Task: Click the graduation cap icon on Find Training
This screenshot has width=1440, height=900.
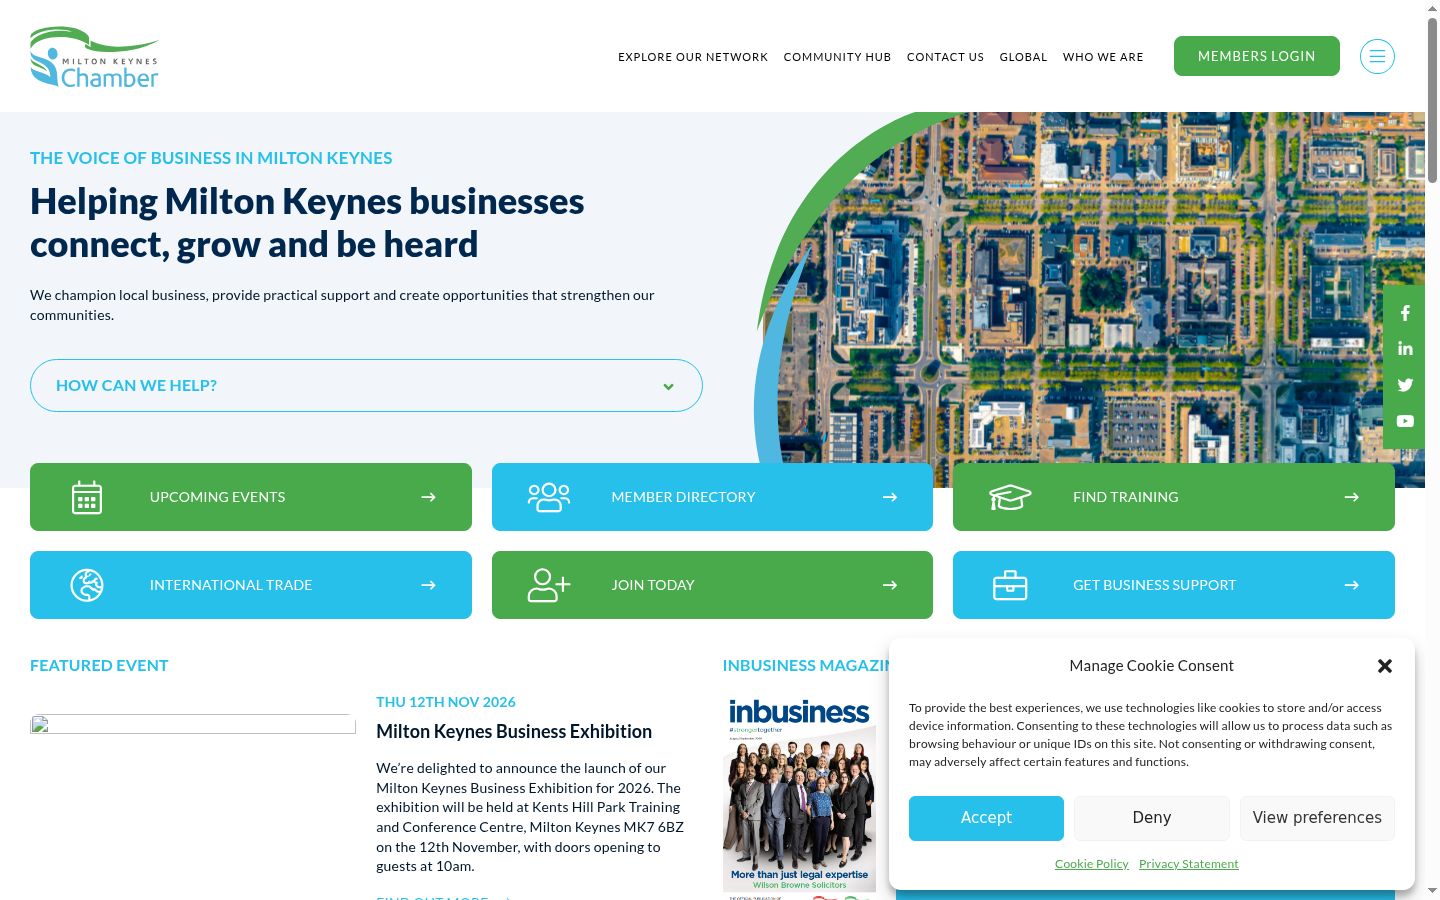Action: click(1010, 497)
